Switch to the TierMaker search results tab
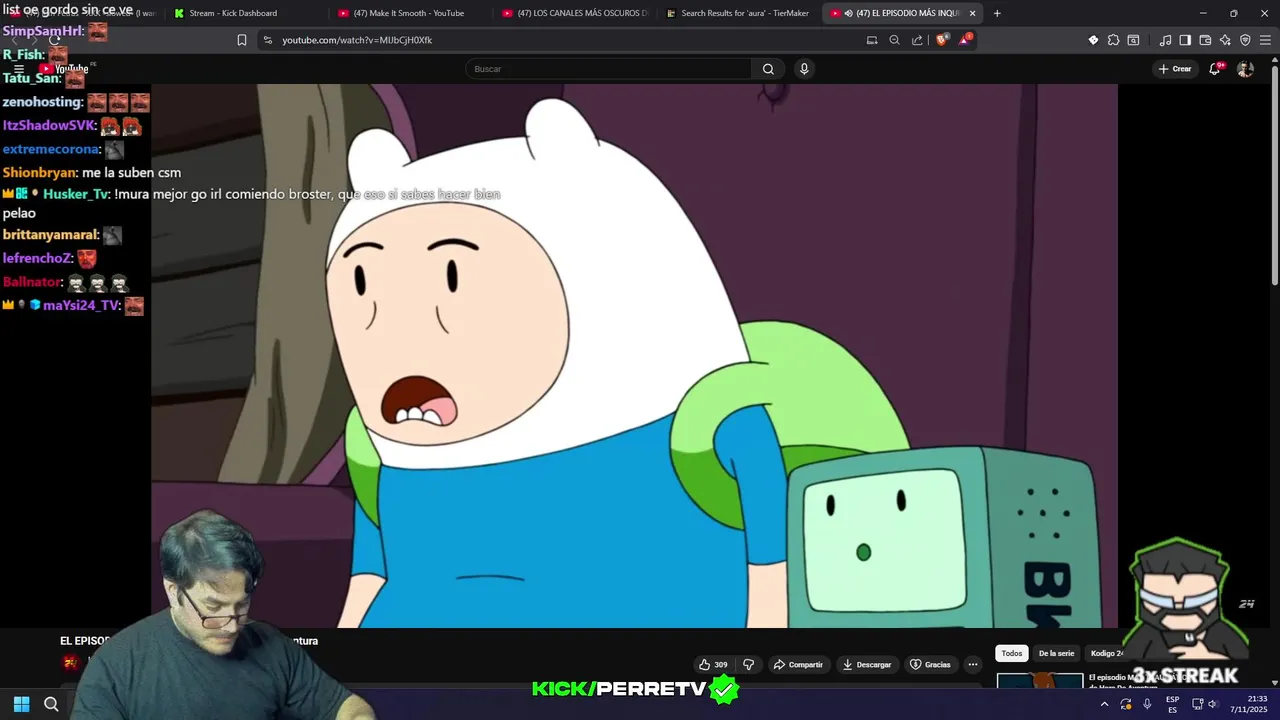This screenshot has width=1280, height=720. click(738, 13)
